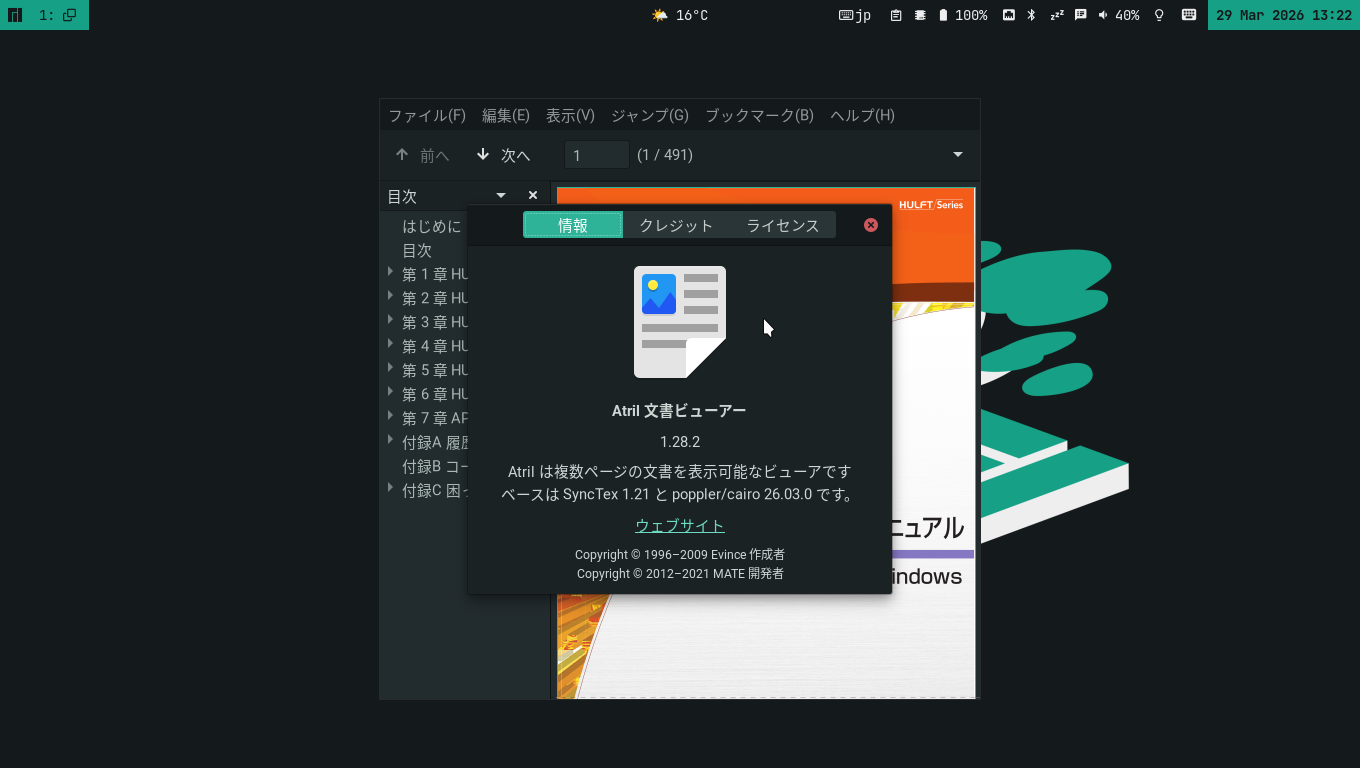
Task: Select はじめに in the contents tree
Action: coord(432,226)
